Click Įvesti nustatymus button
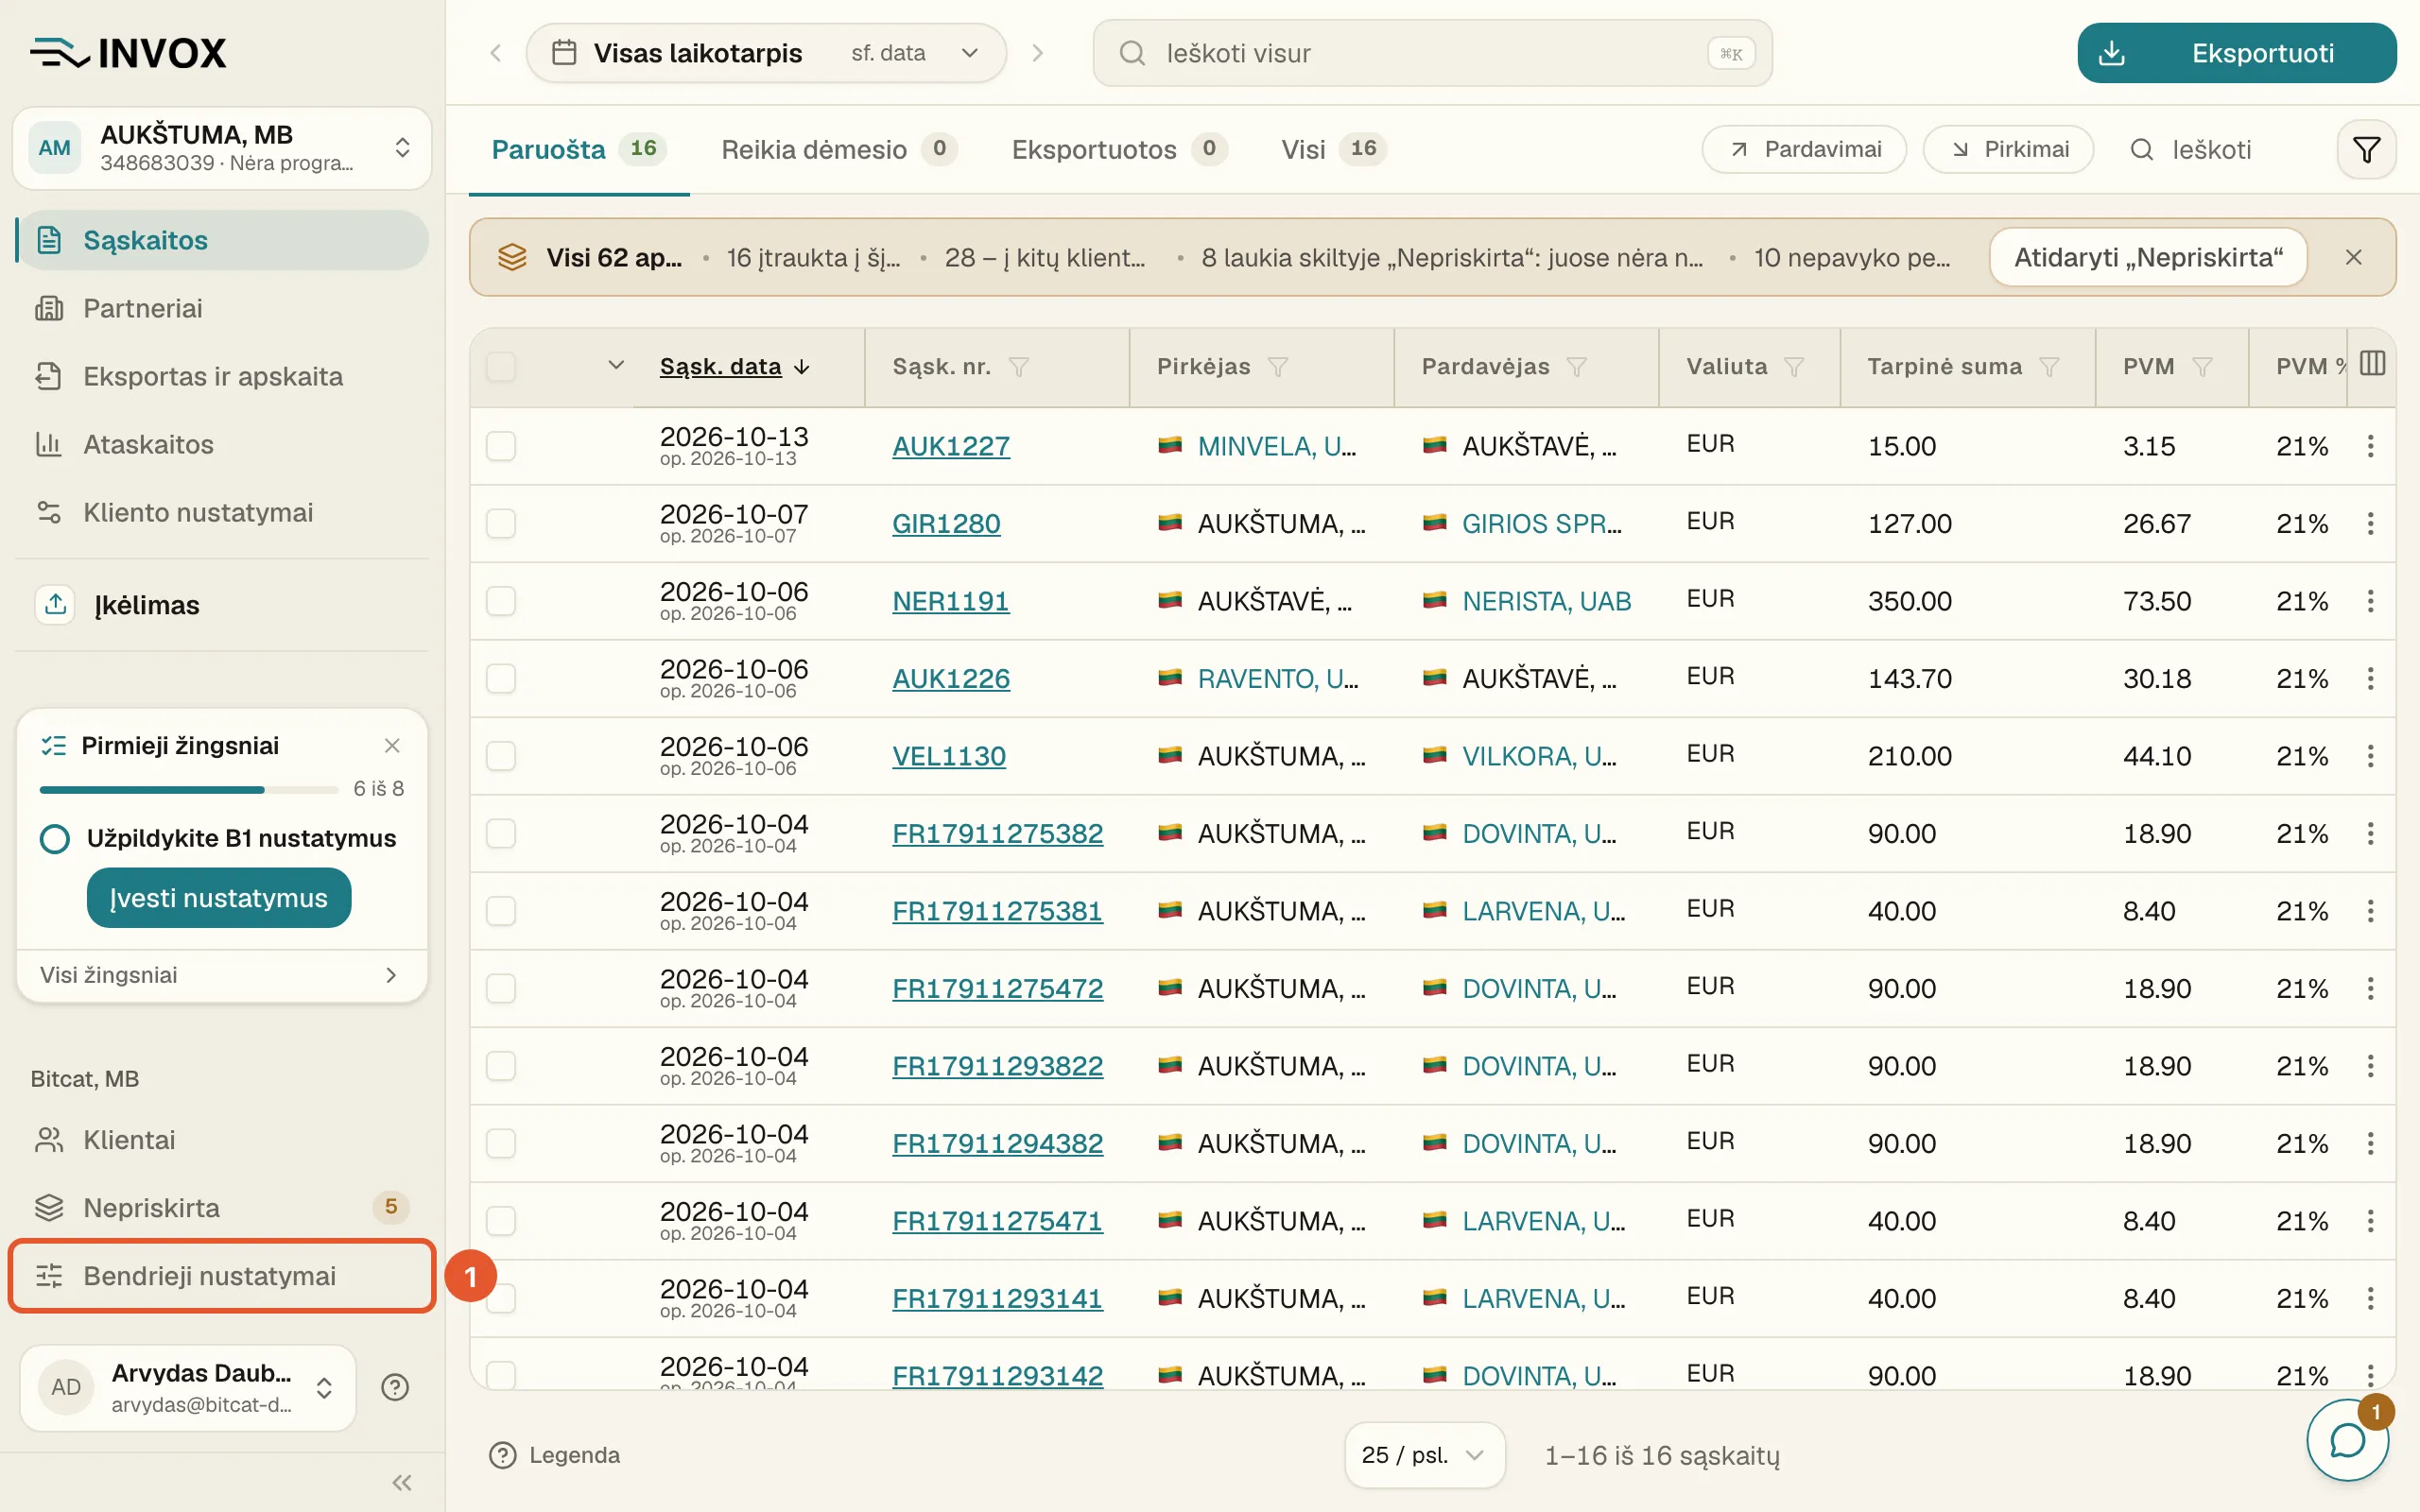The image size is (2420, 1512). pos(219,898)
